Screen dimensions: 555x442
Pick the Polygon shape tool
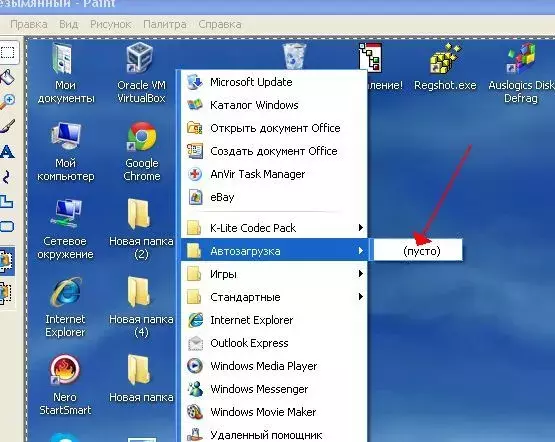click(x=6, y=201)
